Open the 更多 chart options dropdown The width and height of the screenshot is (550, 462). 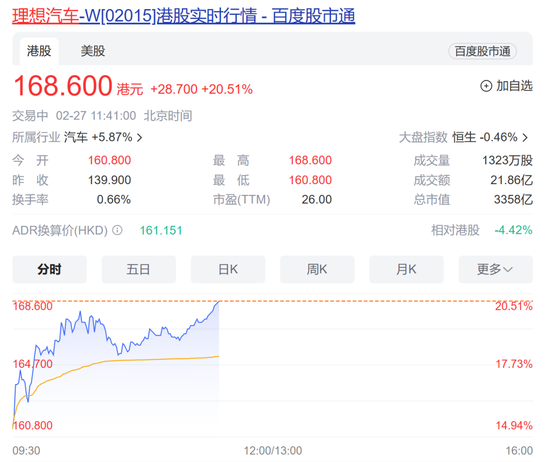496,269
